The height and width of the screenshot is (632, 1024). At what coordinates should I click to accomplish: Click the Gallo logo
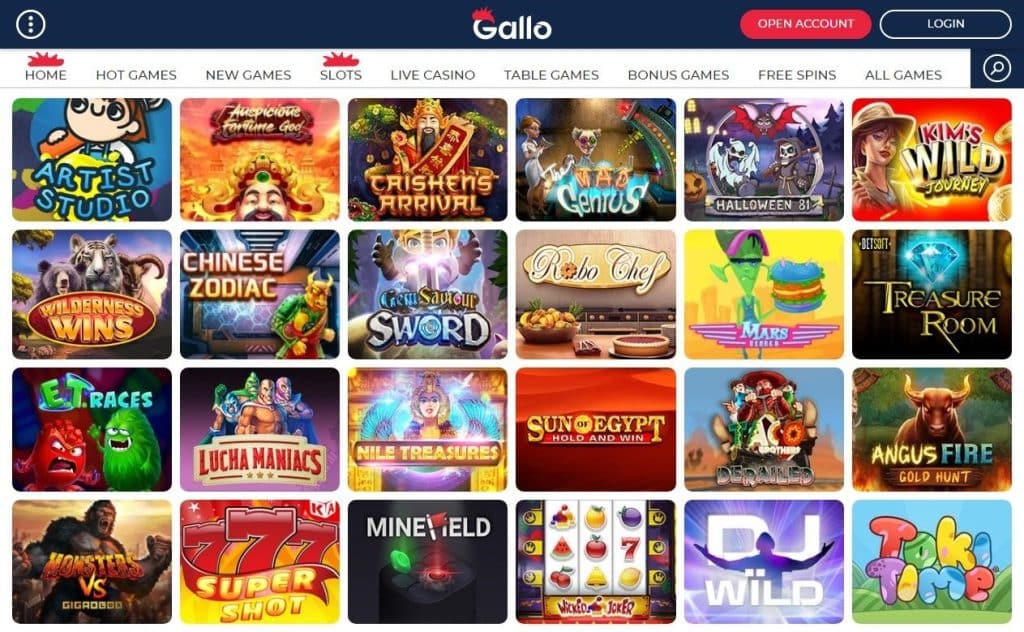pyautogui.click(x=512, y=24)
